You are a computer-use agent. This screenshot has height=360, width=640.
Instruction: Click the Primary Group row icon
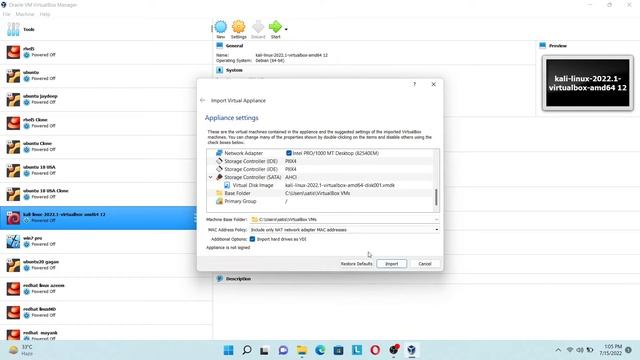click(219, 201)
